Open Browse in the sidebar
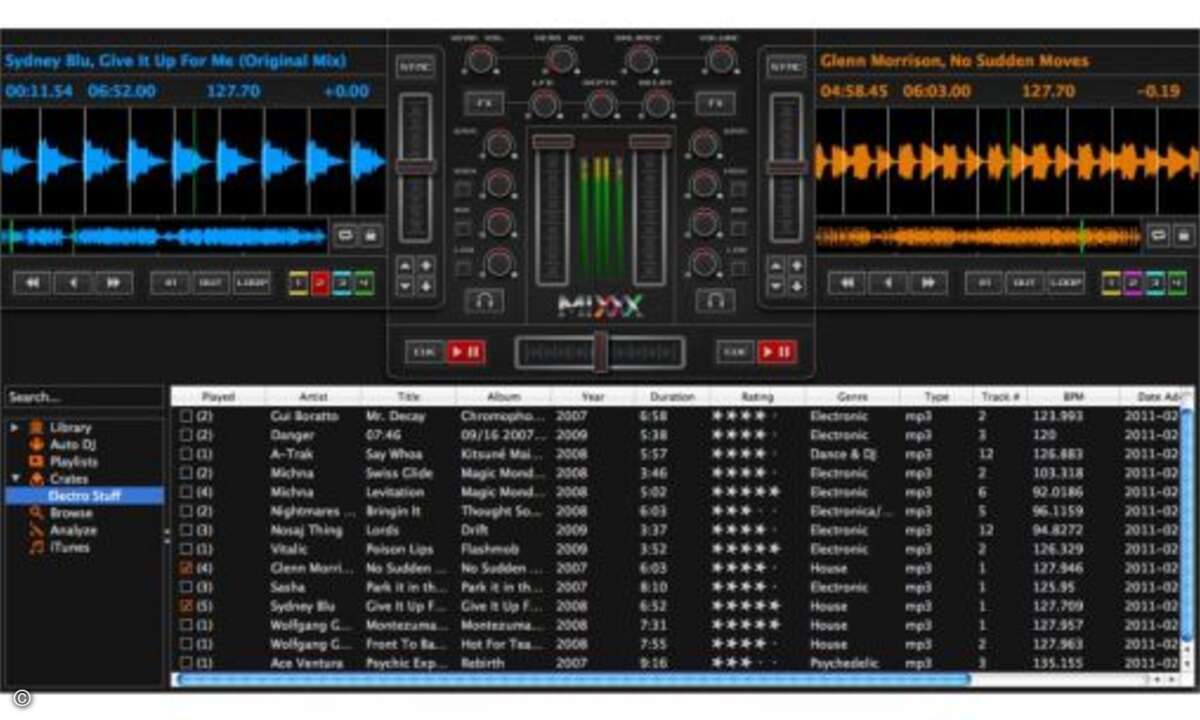Screen dimensions: 1200x720 (70, 513)
